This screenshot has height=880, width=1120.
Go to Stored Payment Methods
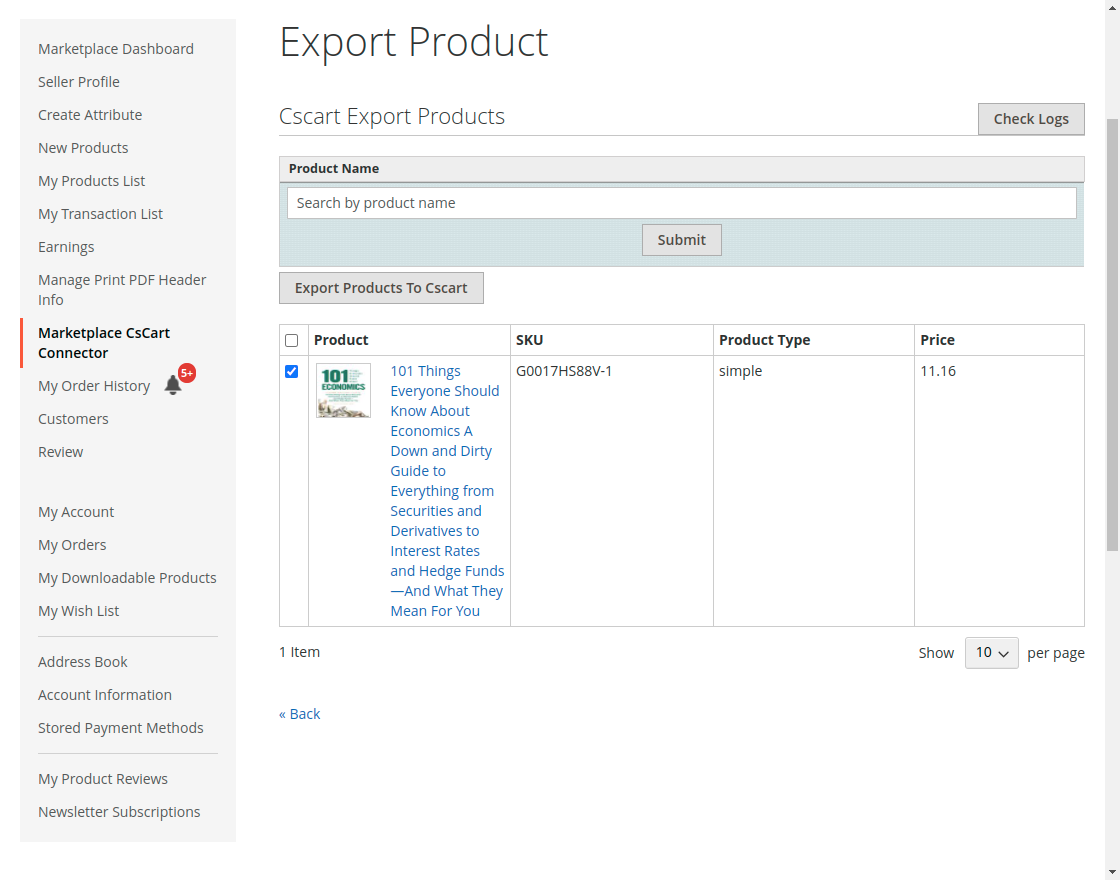pyautogui.click(x=121, y=728)
